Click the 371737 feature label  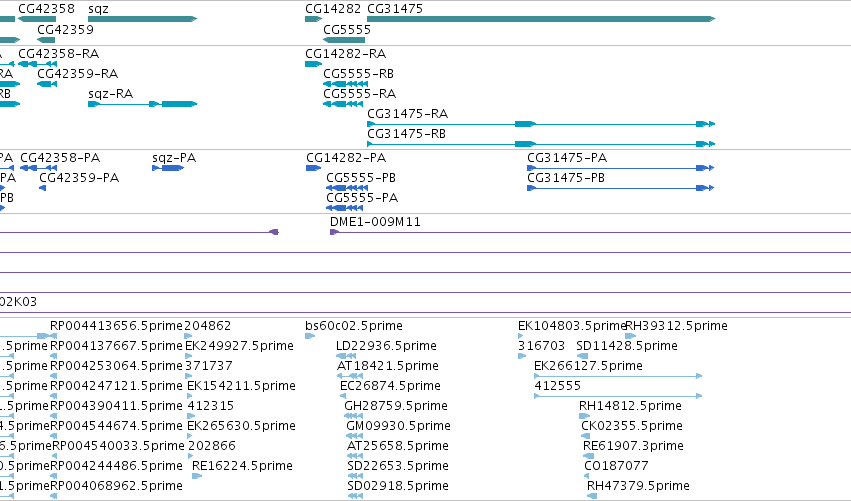tap(209, 366)
